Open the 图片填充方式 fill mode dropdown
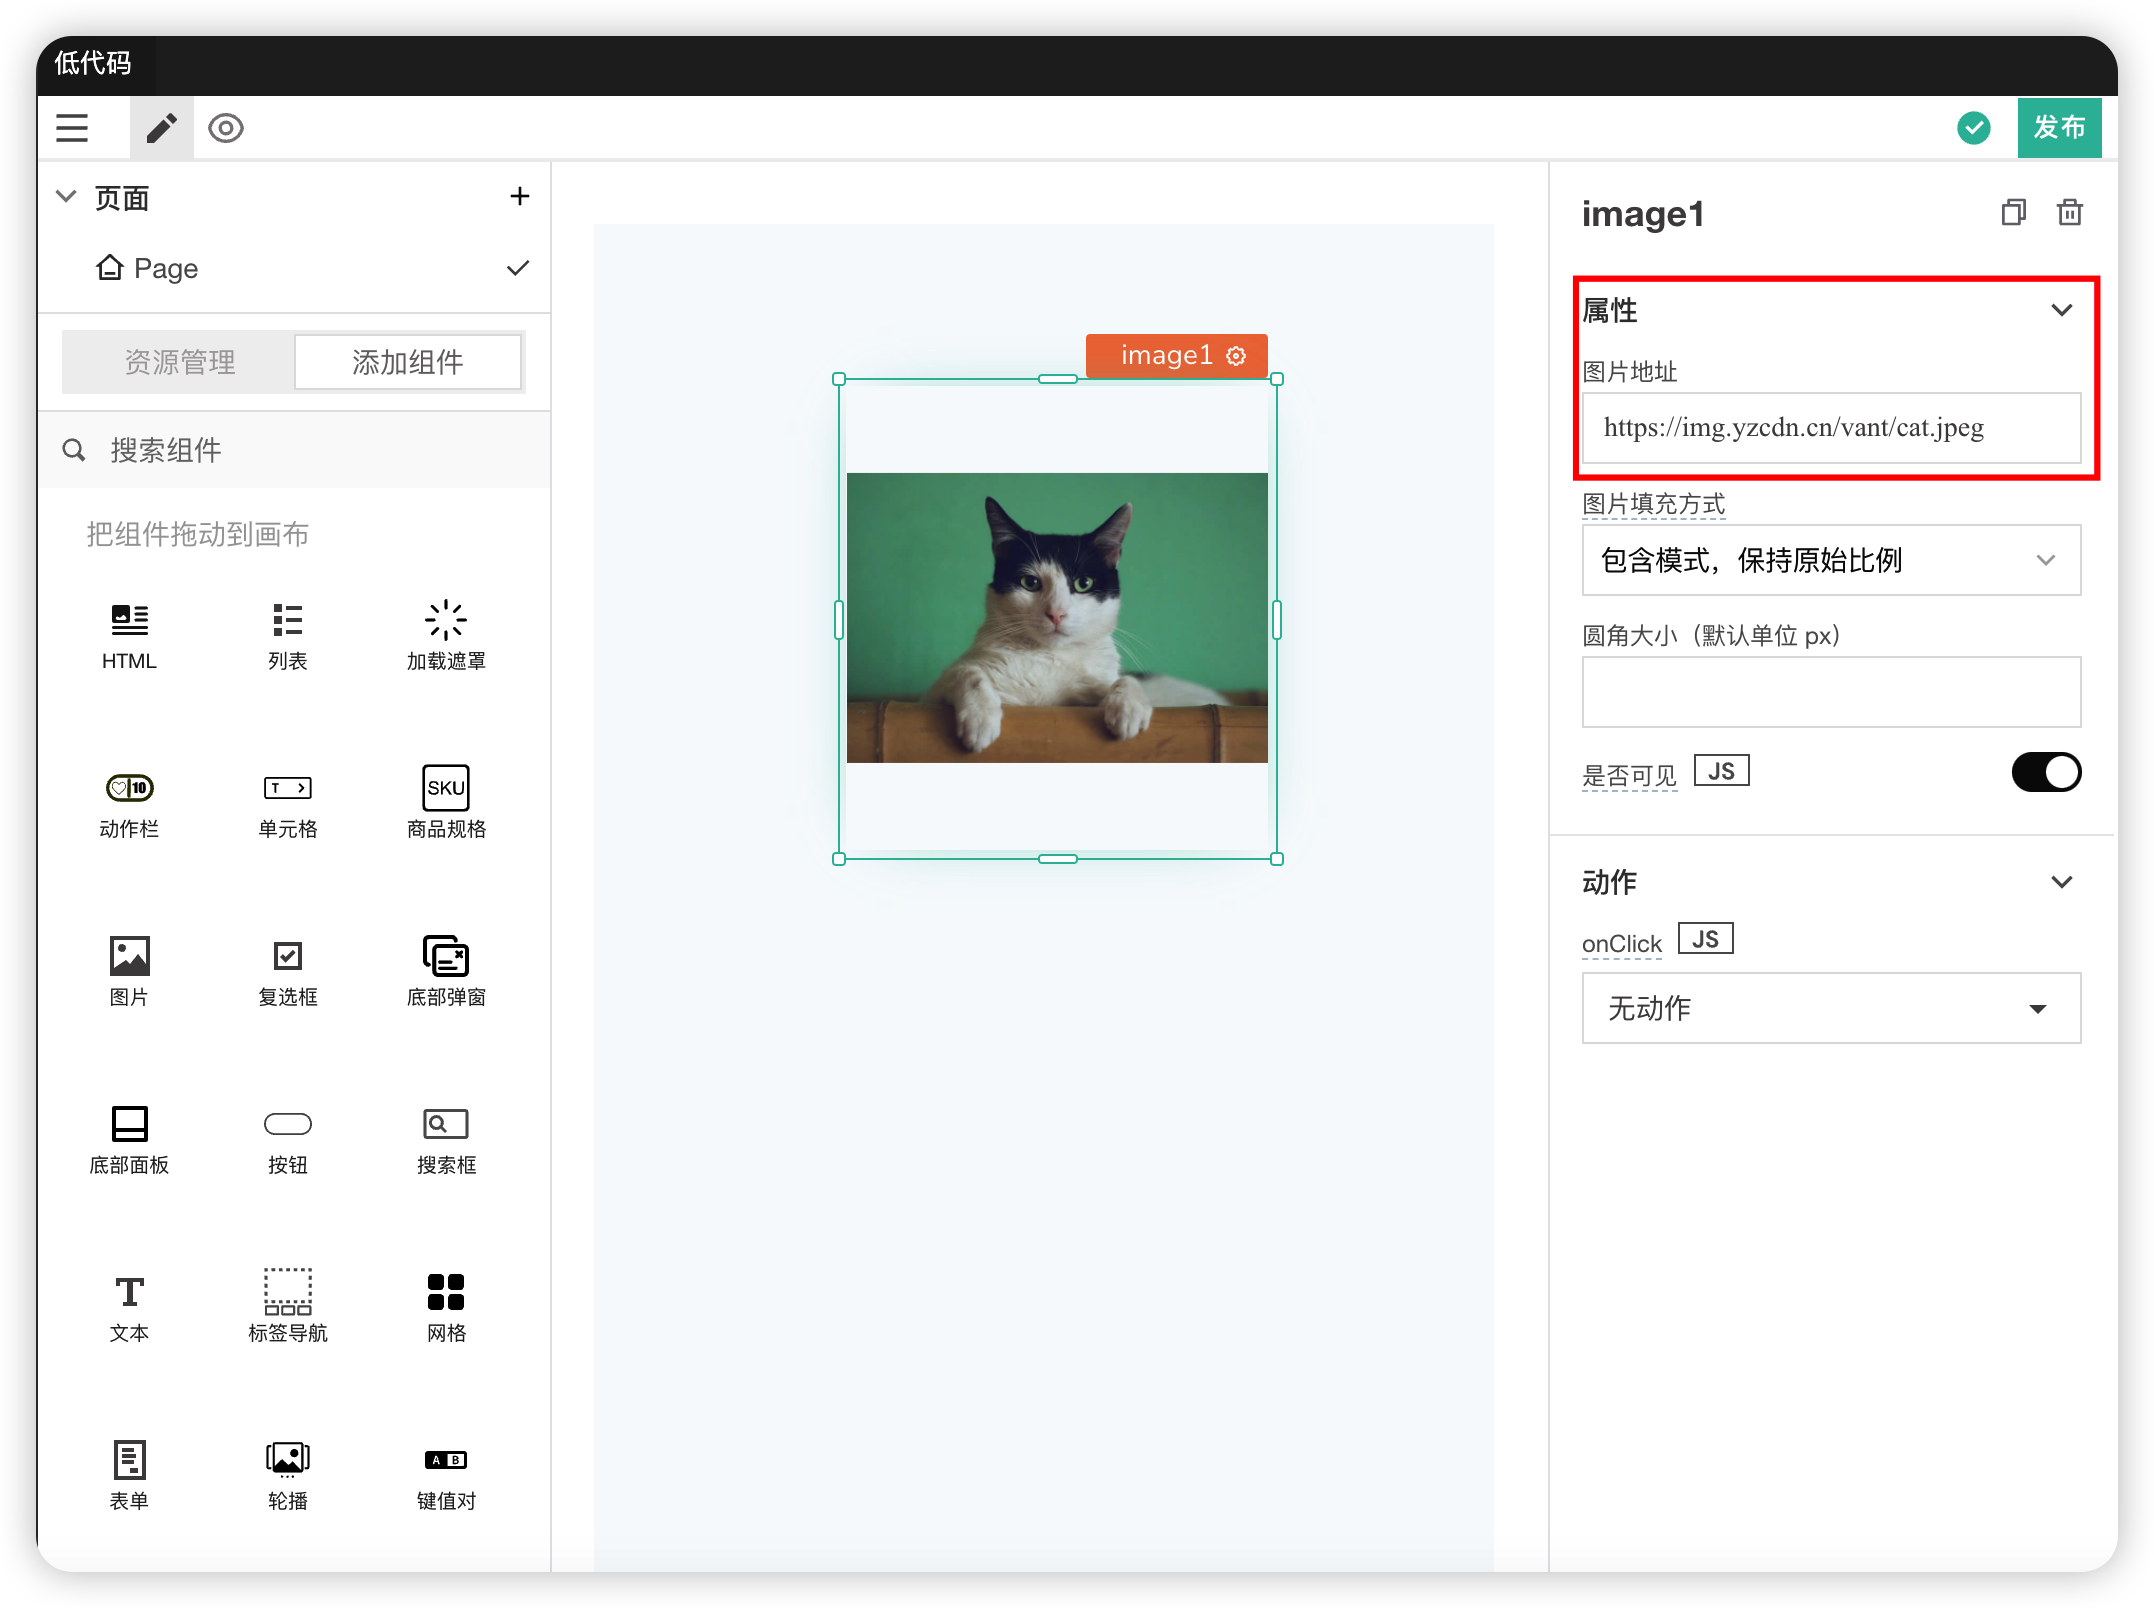This screenshot has height=1608, width=2154. point(1830,560)
